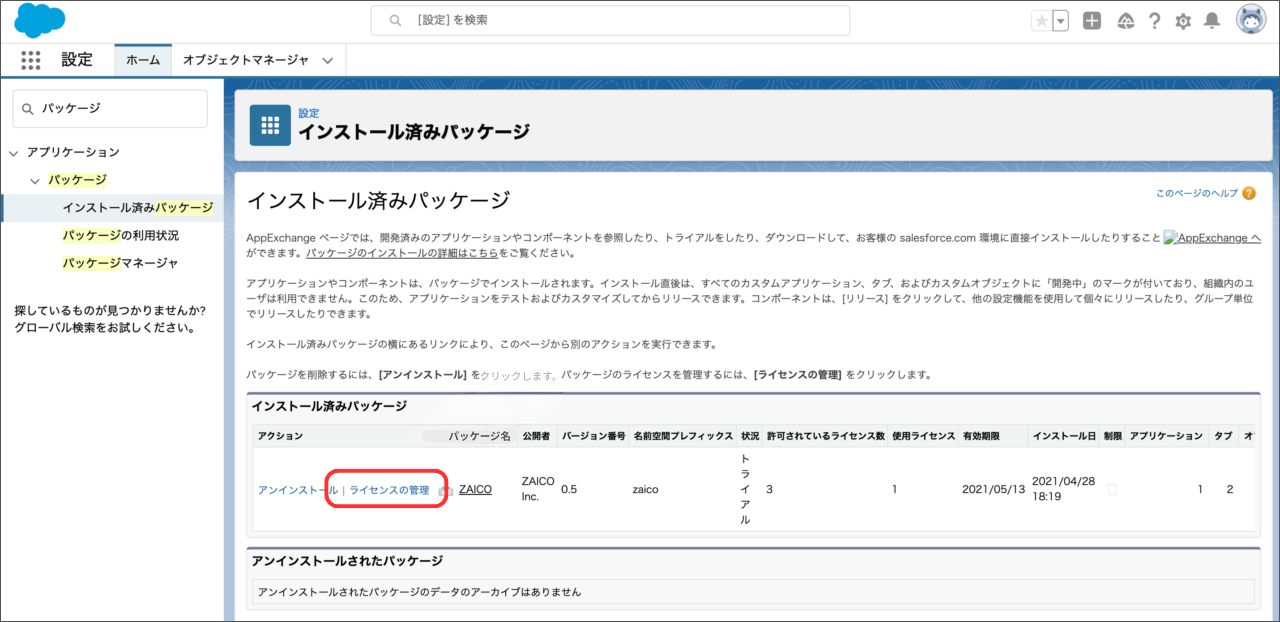Switch to the ホーム tab
Screen dimensions: 1280x622
point(143,60)
